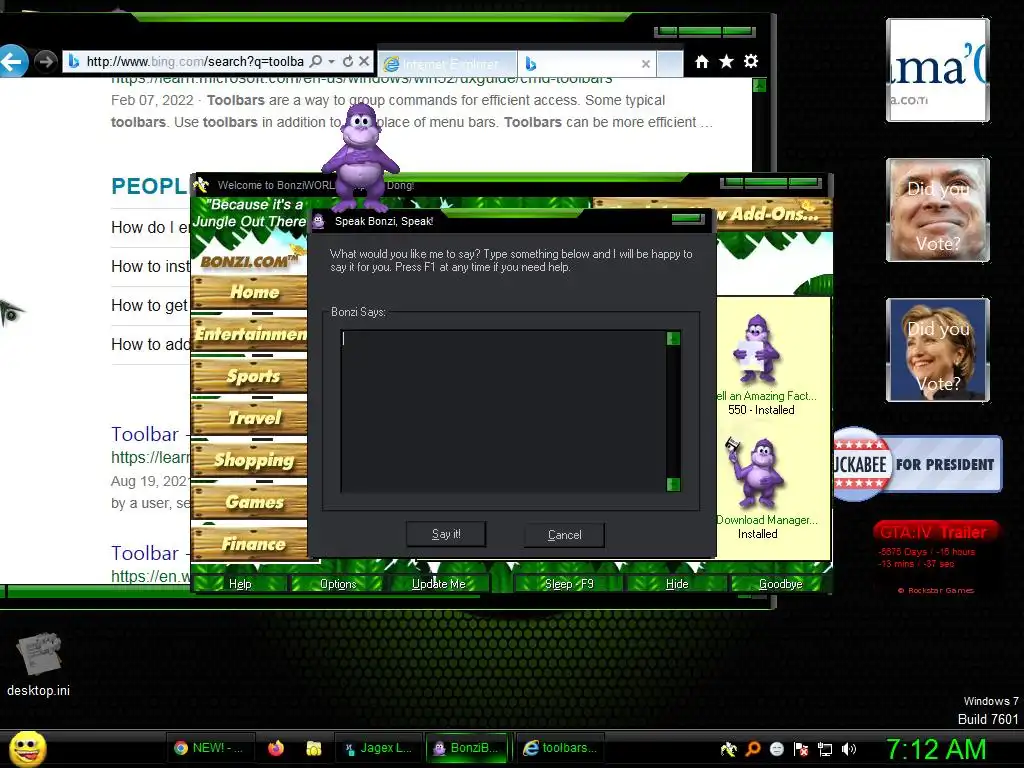The height and width of the screenshot is (768, 1024).
Task: Switch to Jagex Launcher taskbar item
Action: point(379,748)
